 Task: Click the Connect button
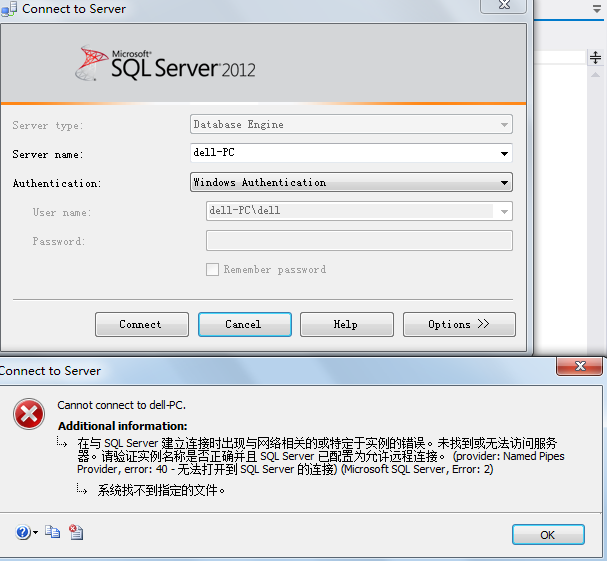click(142, 324)
